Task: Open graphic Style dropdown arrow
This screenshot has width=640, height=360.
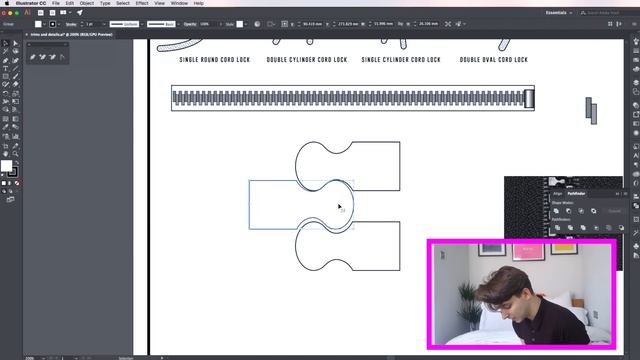Action: pos(245,24)
